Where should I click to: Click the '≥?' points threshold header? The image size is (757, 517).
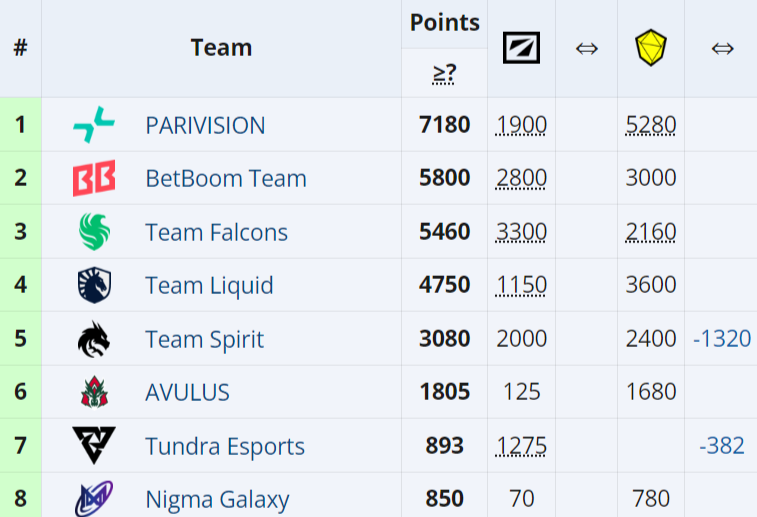(444, 73)
